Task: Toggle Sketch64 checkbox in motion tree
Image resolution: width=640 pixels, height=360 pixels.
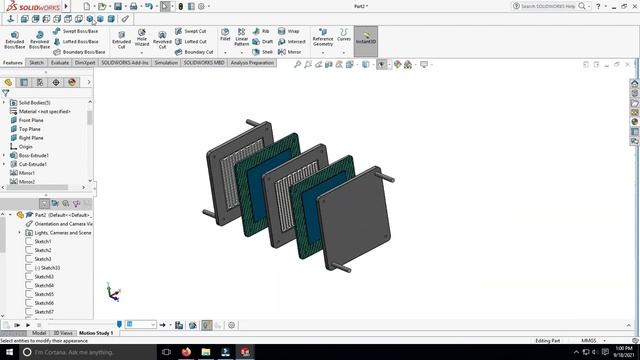Action: pyautogui.click(x=29, y=285)
